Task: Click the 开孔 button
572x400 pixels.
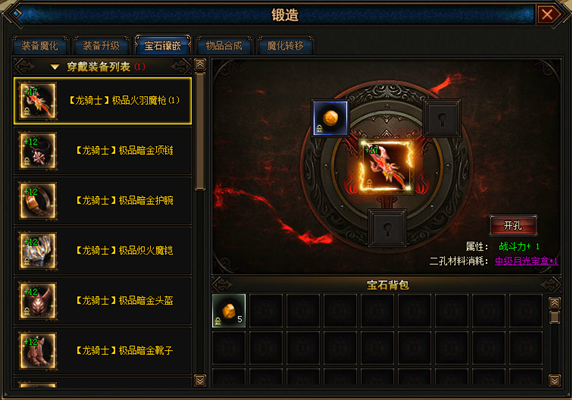Action: click(x=513, y=226)
